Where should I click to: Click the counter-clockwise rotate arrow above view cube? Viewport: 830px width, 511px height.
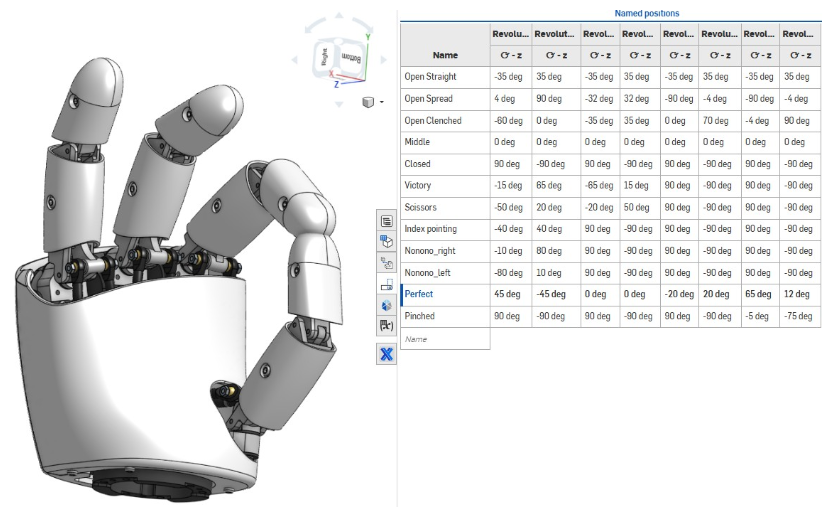[x=314, y=24]
